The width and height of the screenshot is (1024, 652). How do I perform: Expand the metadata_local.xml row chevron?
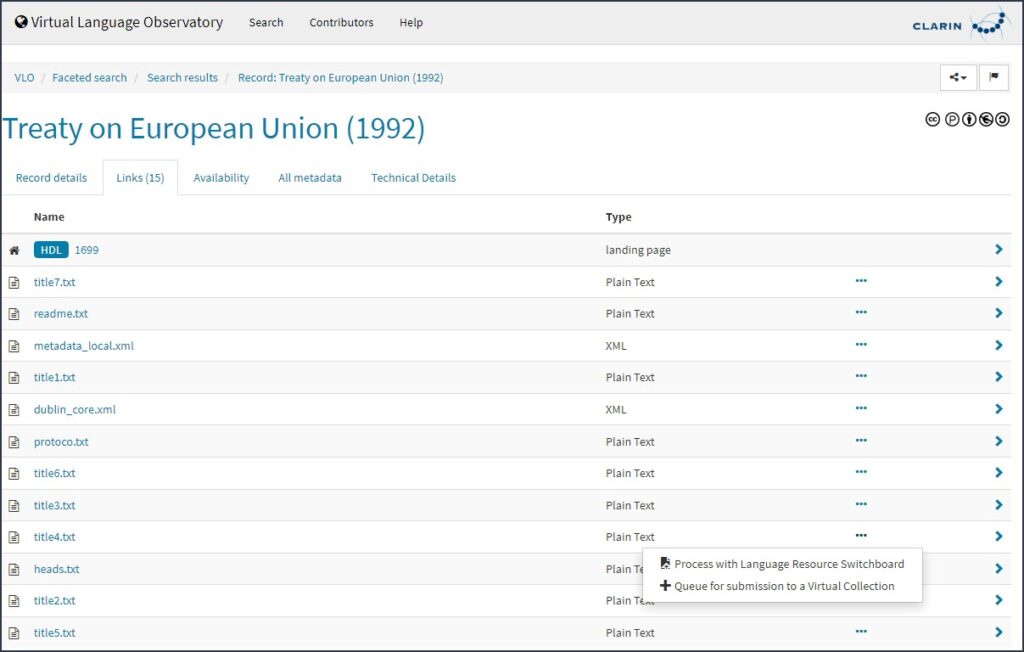(x=998, y=345)
